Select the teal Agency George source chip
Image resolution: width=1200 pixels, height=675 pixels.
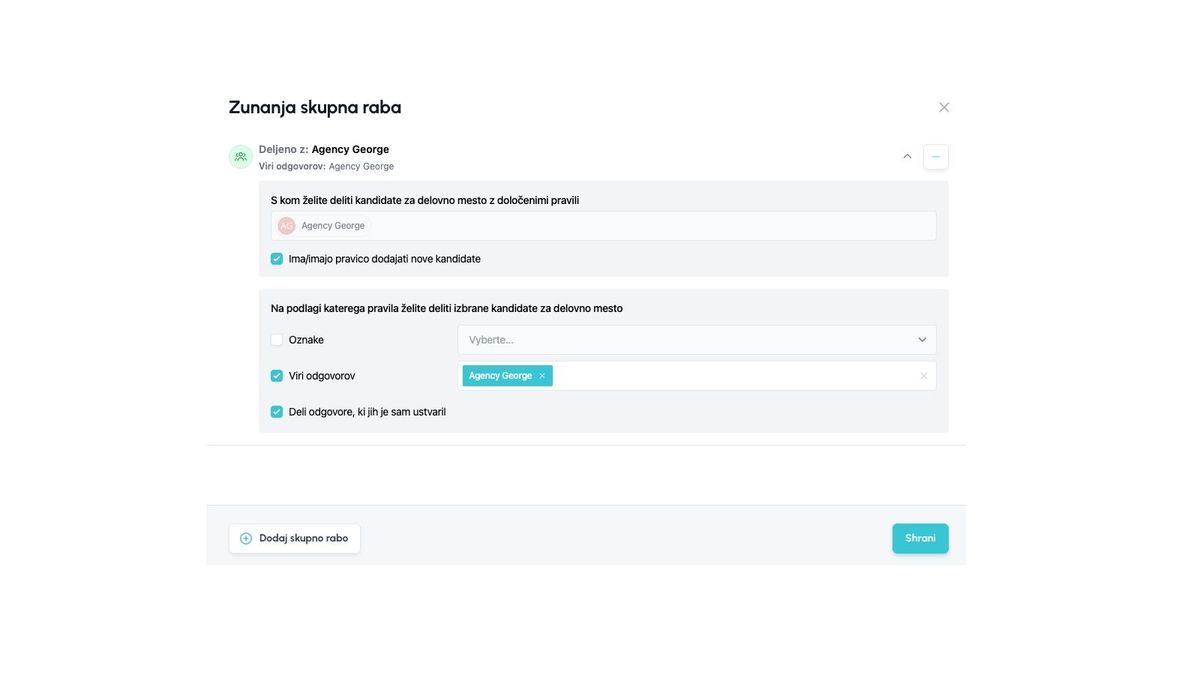tap(500, 376)
